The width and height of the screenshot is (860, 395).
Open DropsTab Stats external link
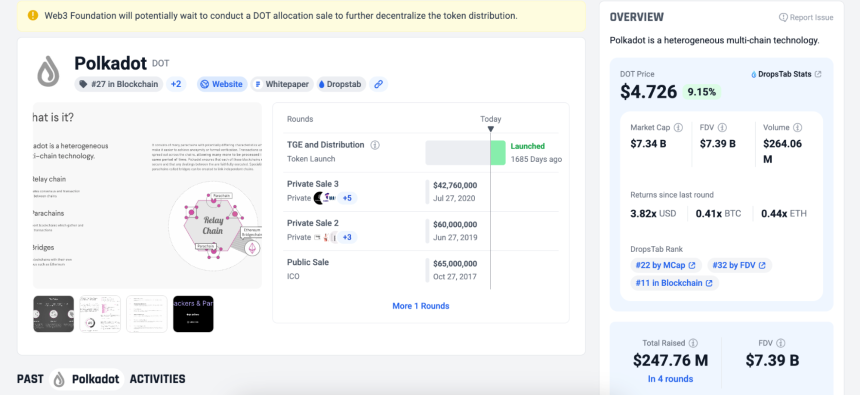tap(787, 74)
